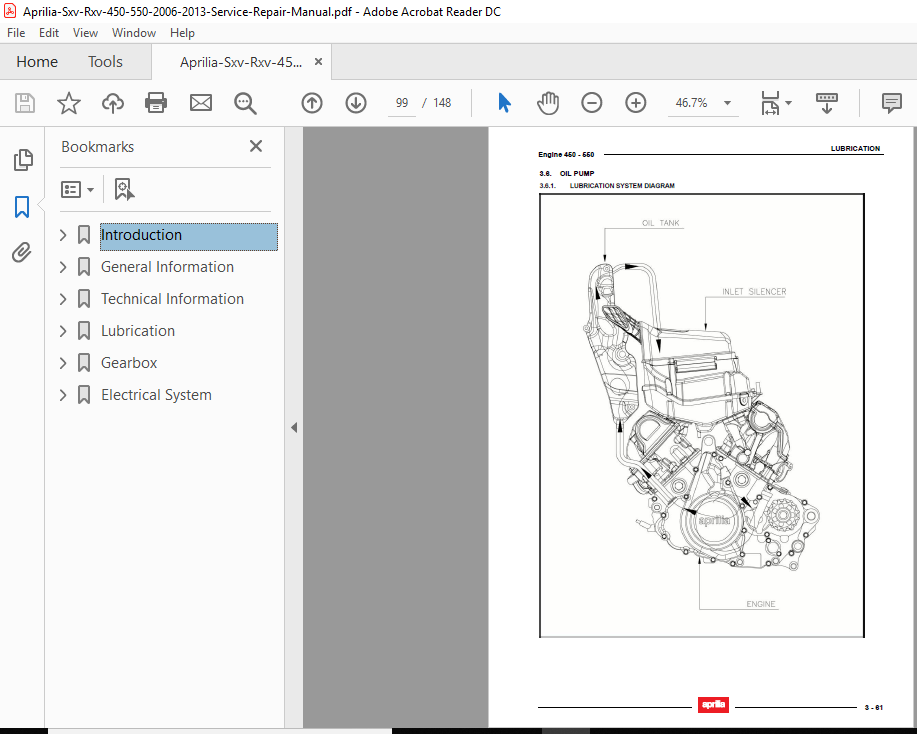Image resolution: width=917 pixels, height=734 pixels.
Task: Click the OIL TANK label in diagram
Action: [660, 223]
